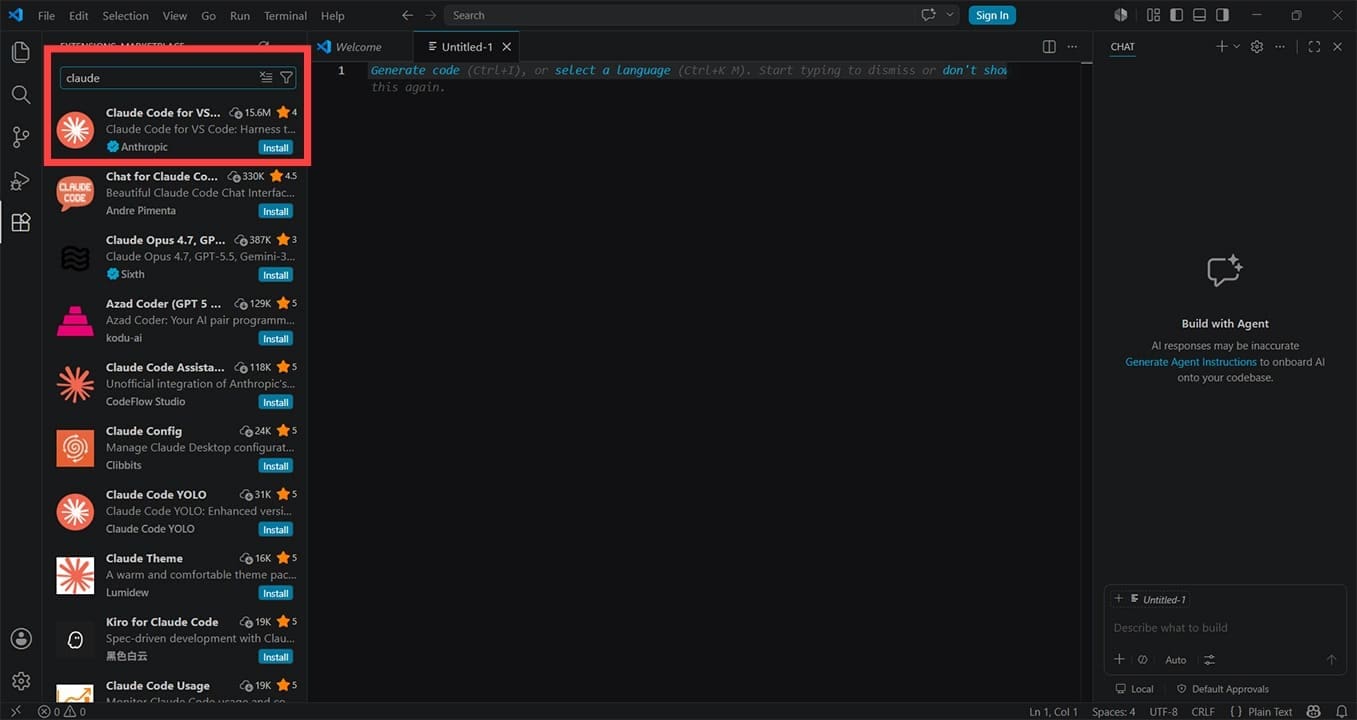Change the CRLF end of line sequence
The height and width of the screenshot is (720, 1357).
1203,712
